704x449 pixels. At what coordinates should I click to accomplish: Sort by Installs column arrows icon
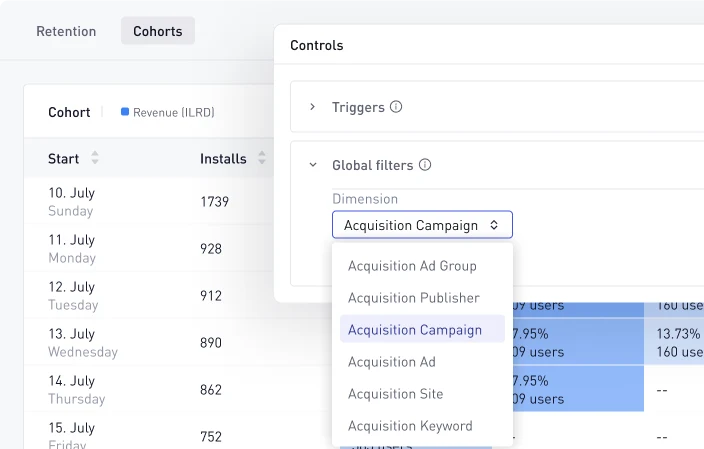pos(262,158)
